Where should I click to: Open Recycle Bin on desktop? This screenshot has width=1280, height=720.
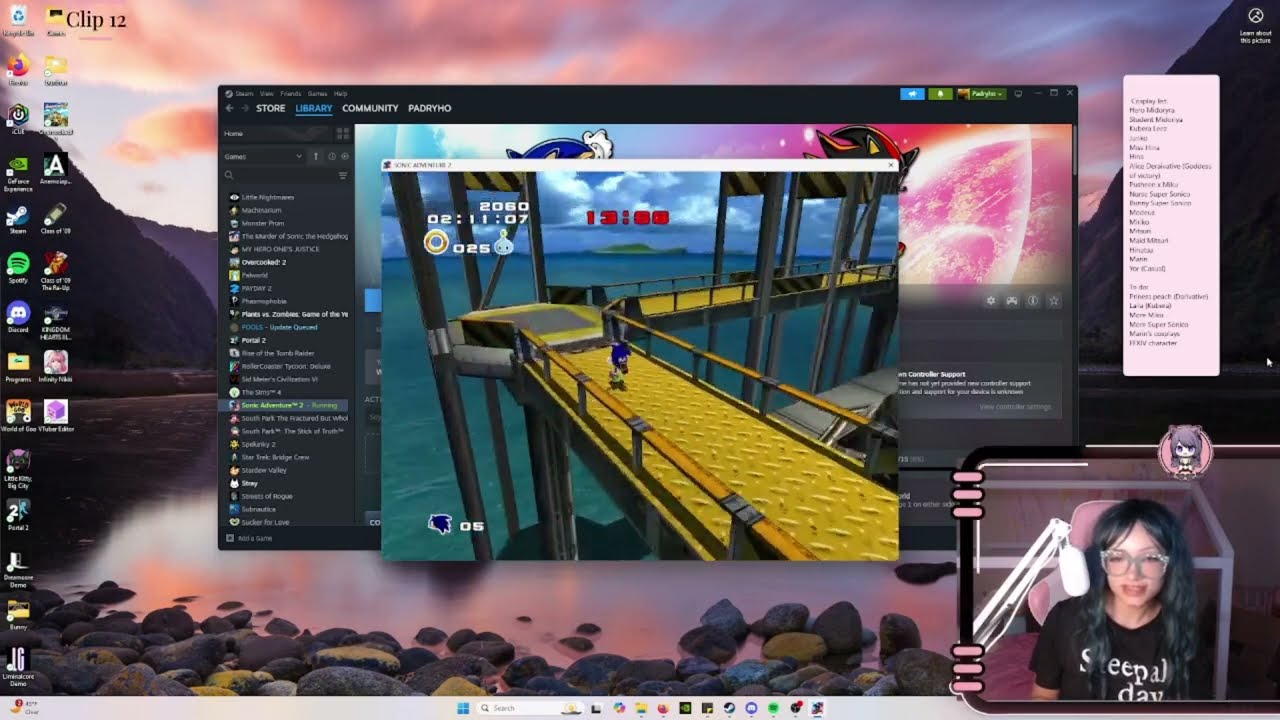(x=18, y=20)
